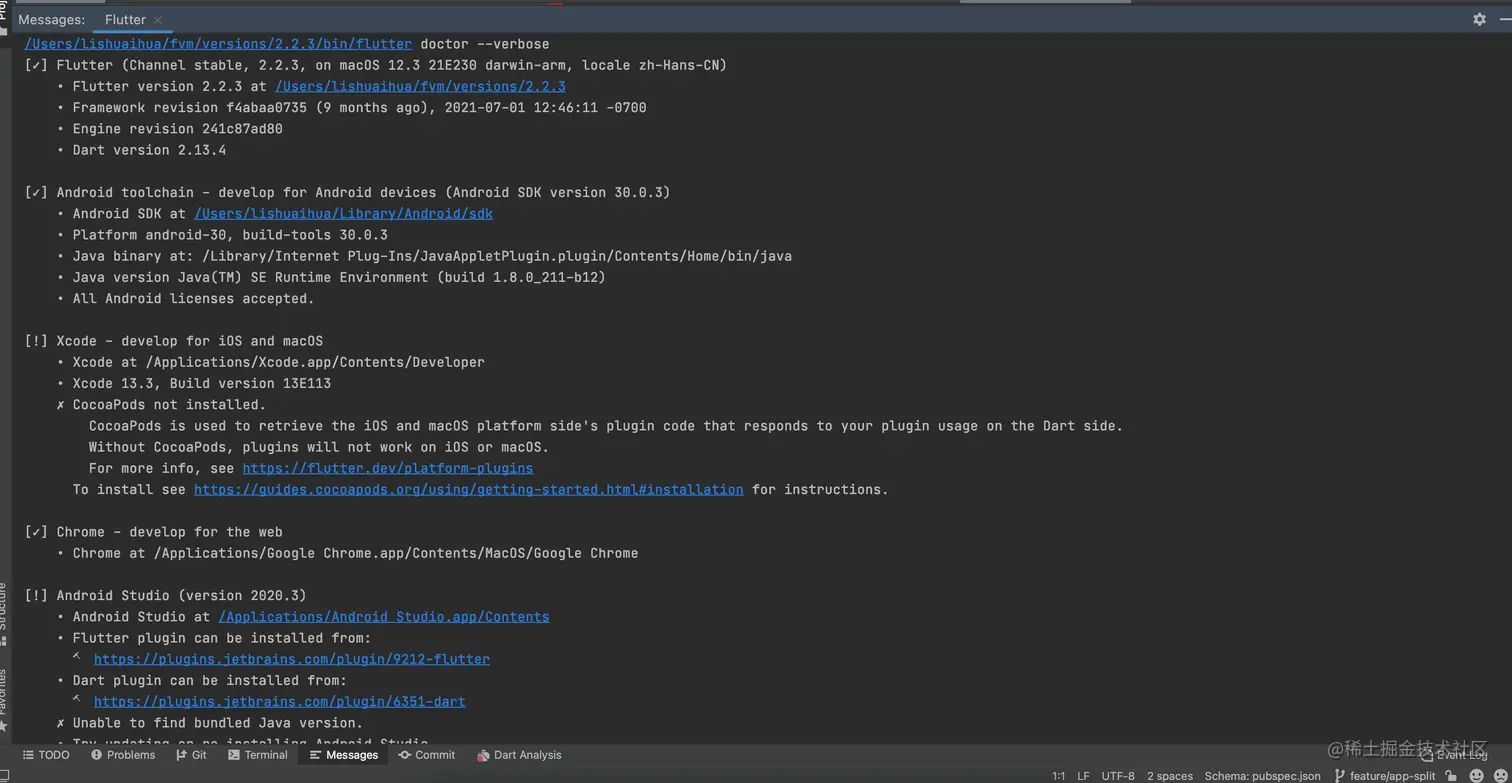Open Event Log in status bar
Viewport: 1512px width, 783px height.
coord(1453,755)
